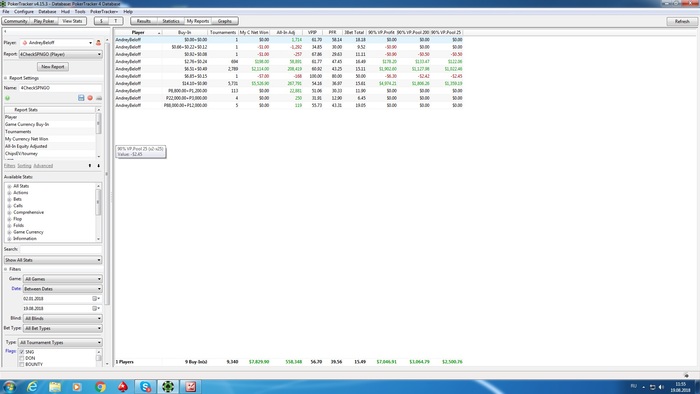Viewport: 700px width, 394px height.
Task: Click the green apply report icon
Action: tap(7, 98)
